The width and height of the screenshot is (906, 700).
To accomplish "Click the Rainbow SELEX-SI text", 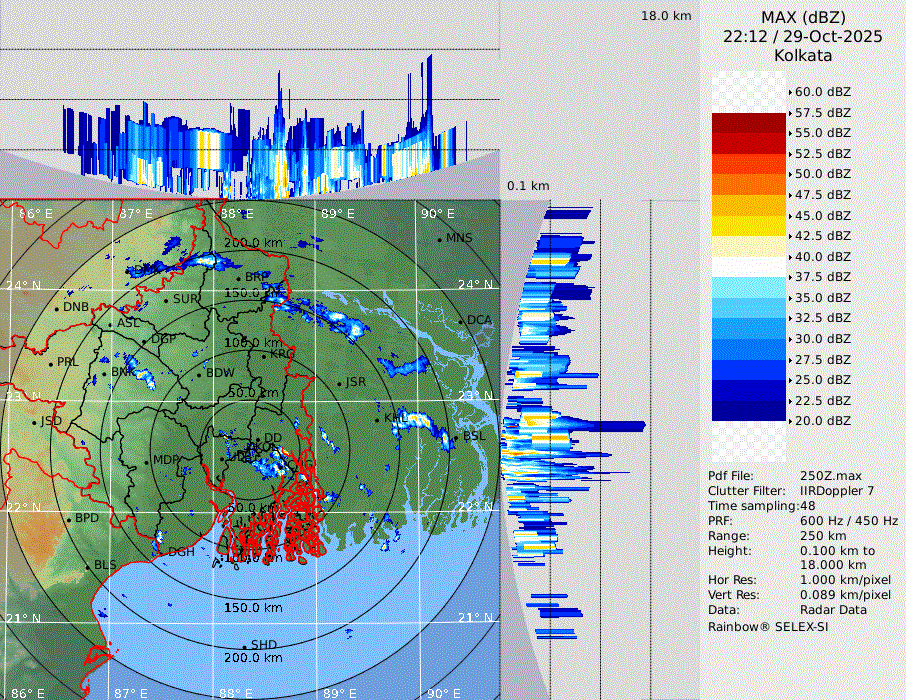I will click(768, 626).
